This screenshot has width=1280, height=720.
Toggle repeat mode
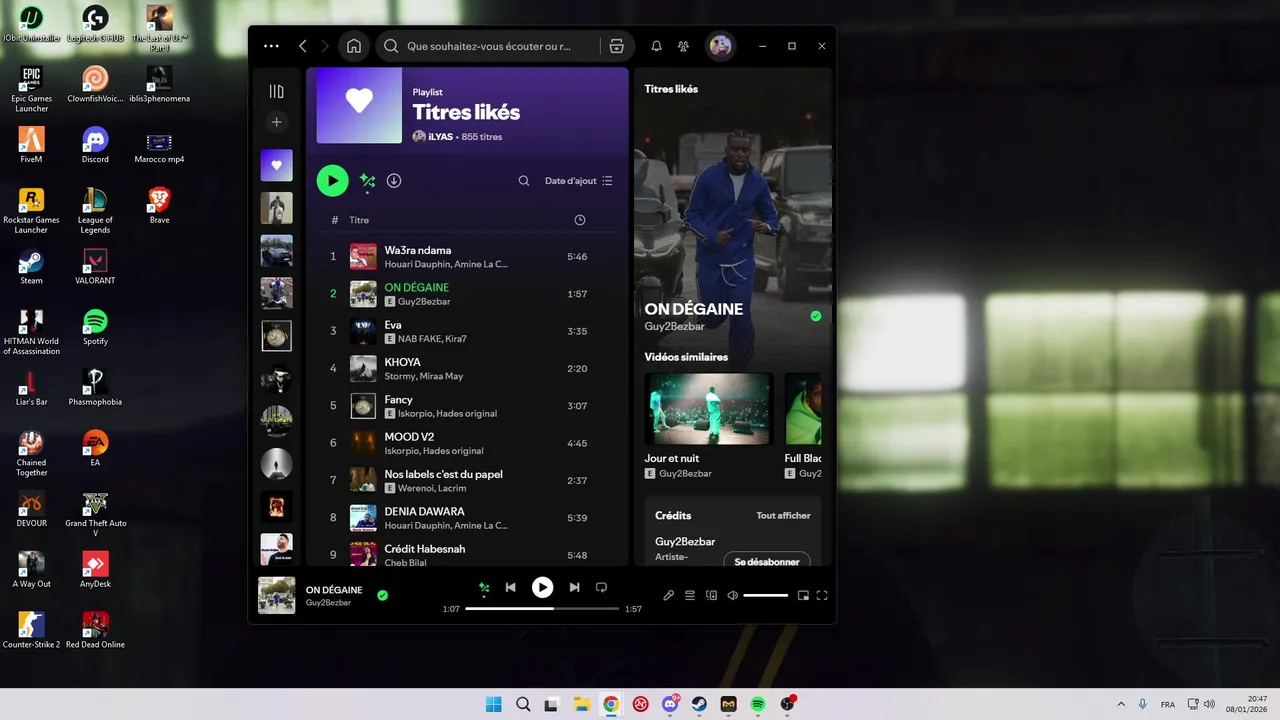[601, 588]
